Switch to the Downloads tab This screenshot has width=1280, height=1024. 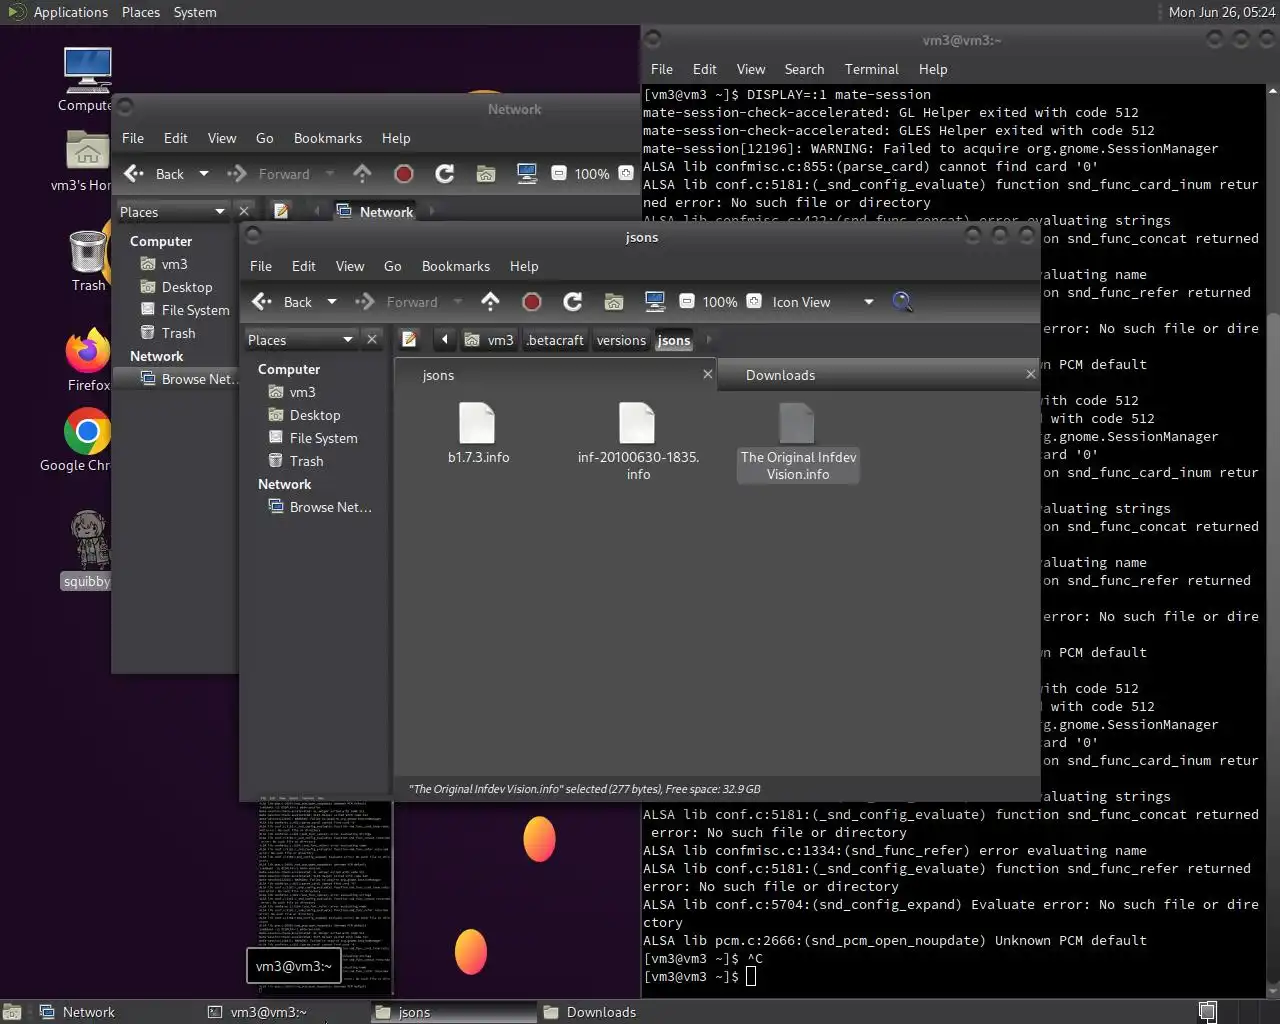[x=878, y=375]
